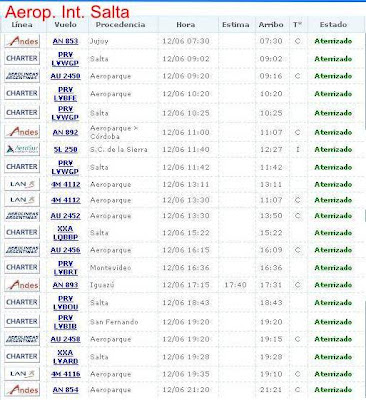Click the Andes logo beside AN 854
This screenshot has height=400, width=366.
(22, 390)
